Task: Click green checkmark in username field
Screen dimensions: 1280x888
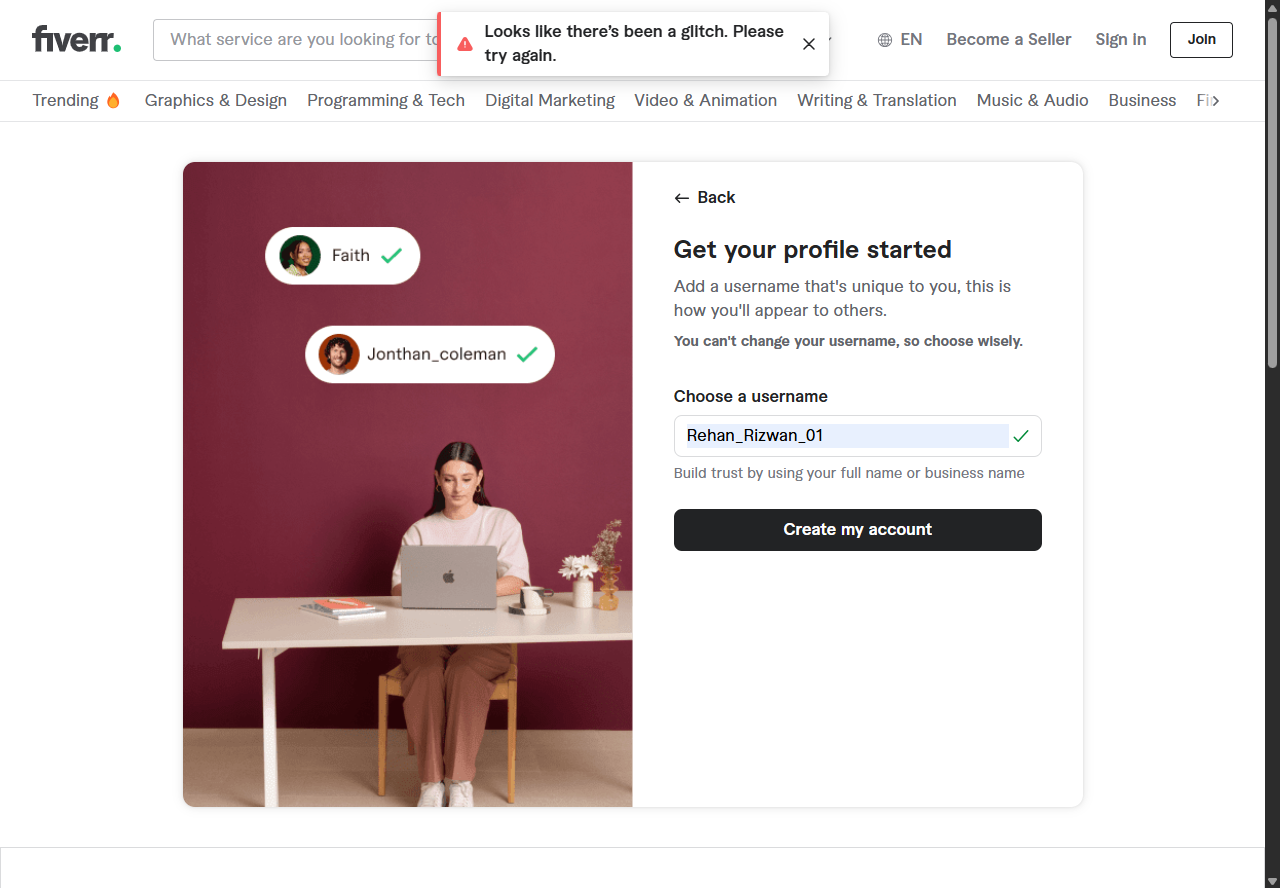Action: coord(1021,436)
